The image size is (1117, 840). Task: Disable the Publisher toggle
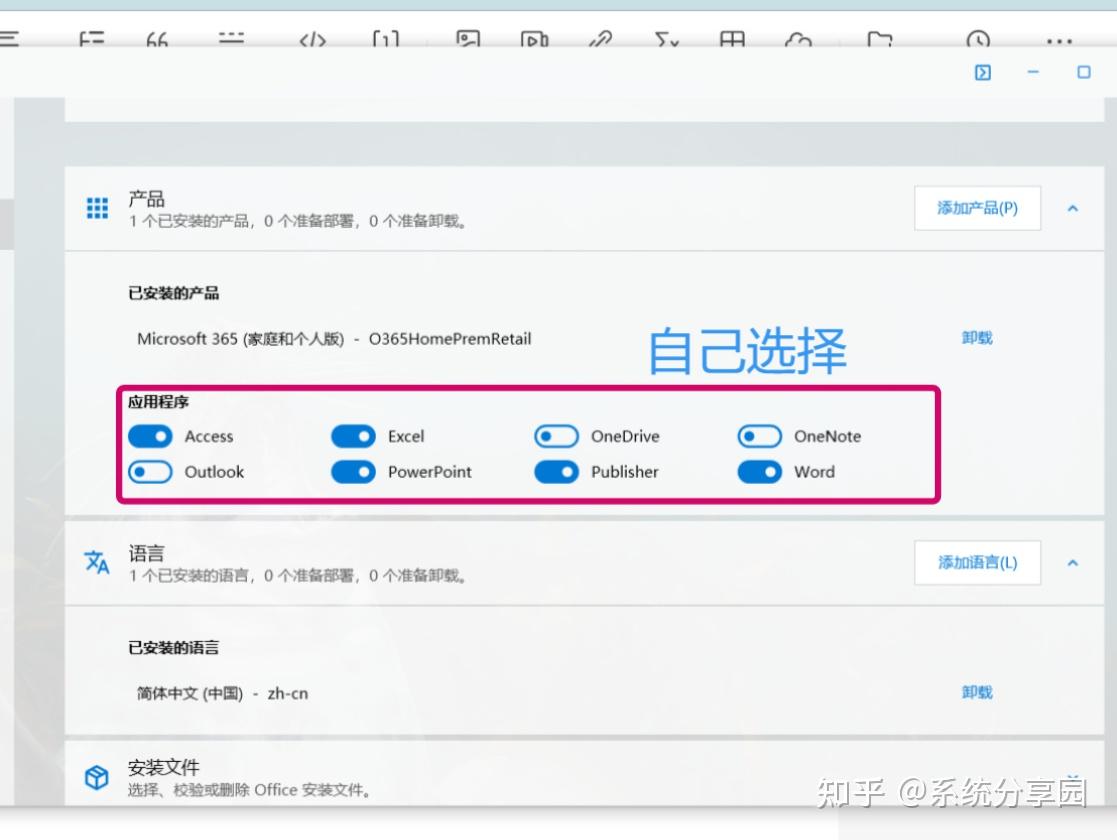[x=556, y=472]
